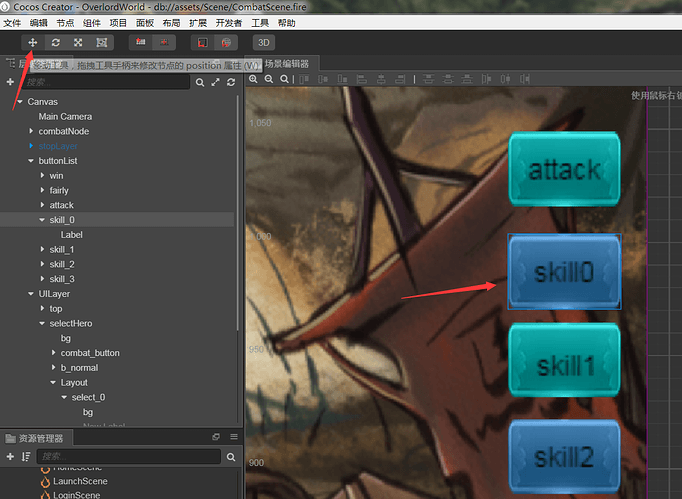Image resolution: width=682 pixels, height=499 pixels.
Task: Align selected nodes to left
Action: 361,79
